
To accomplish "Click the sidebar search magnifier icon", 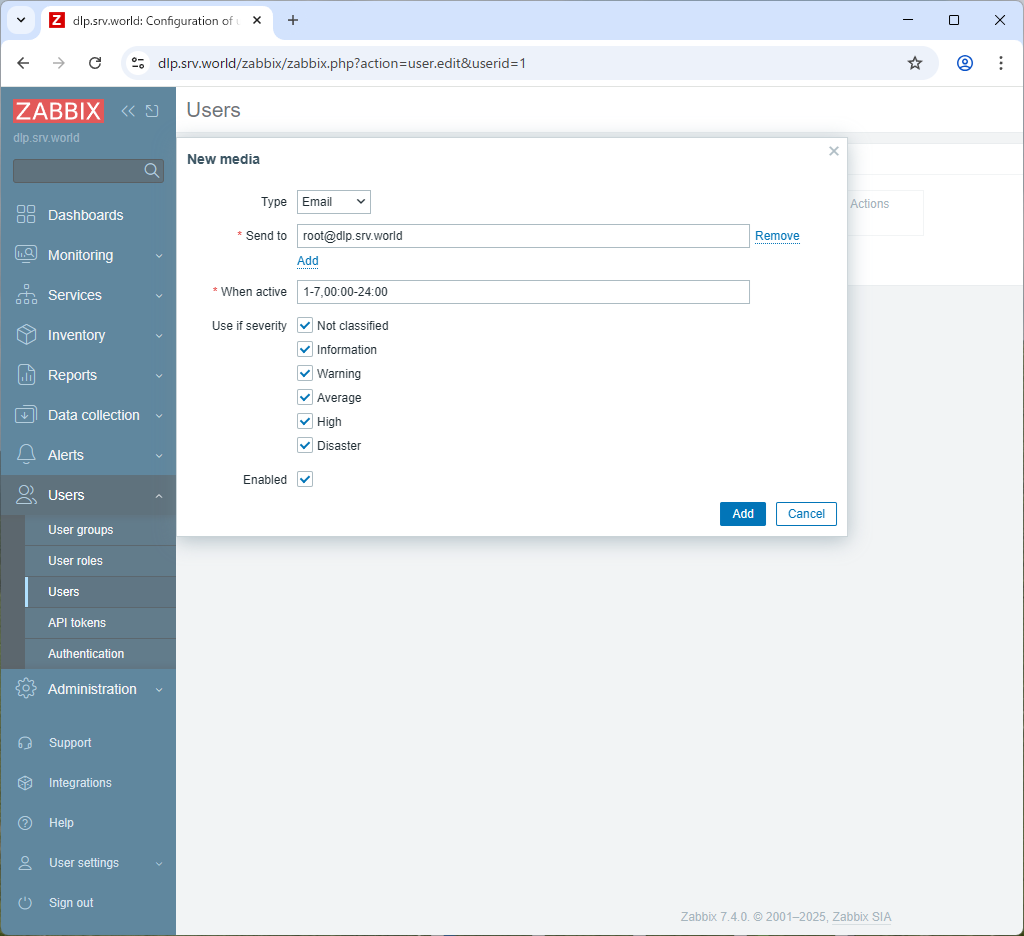I will [152, 170].
